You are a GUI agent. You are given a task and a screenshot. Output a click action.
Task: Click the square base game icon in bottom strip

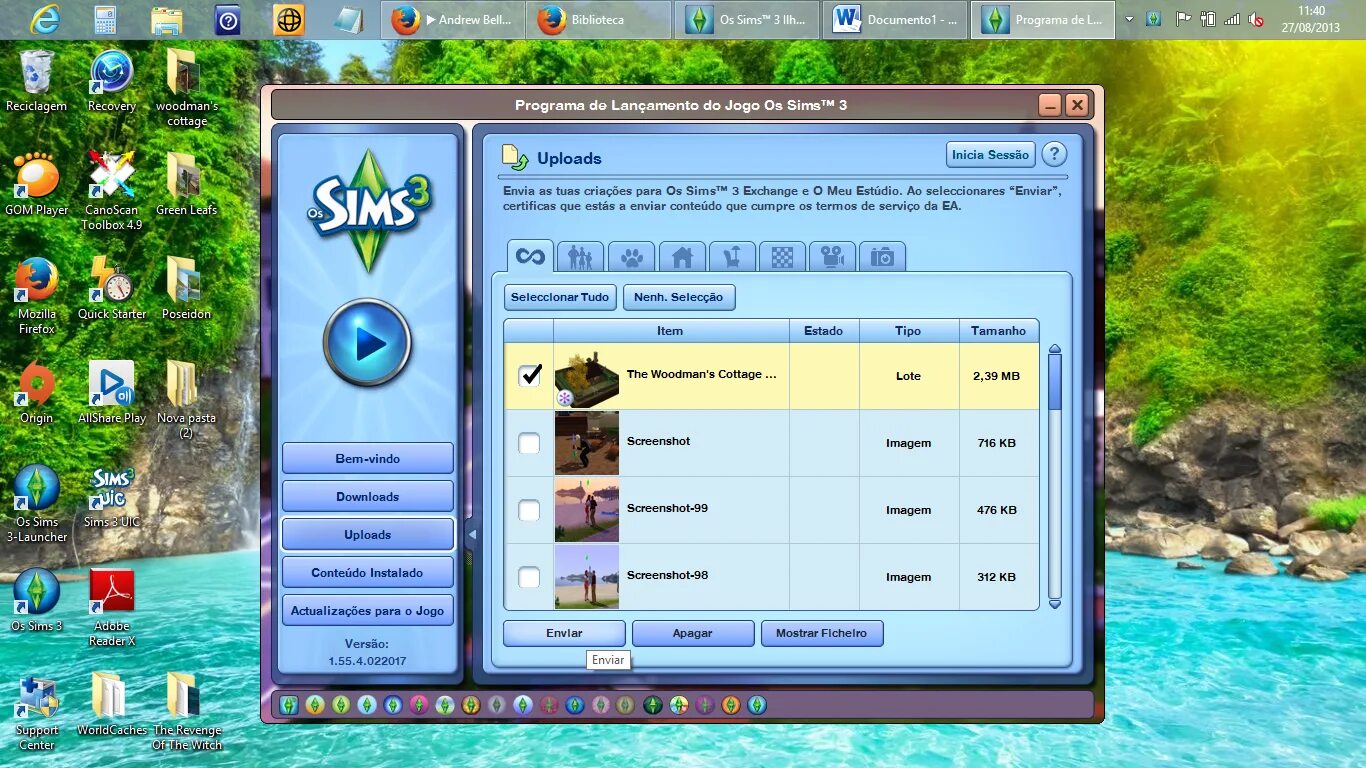289,705
